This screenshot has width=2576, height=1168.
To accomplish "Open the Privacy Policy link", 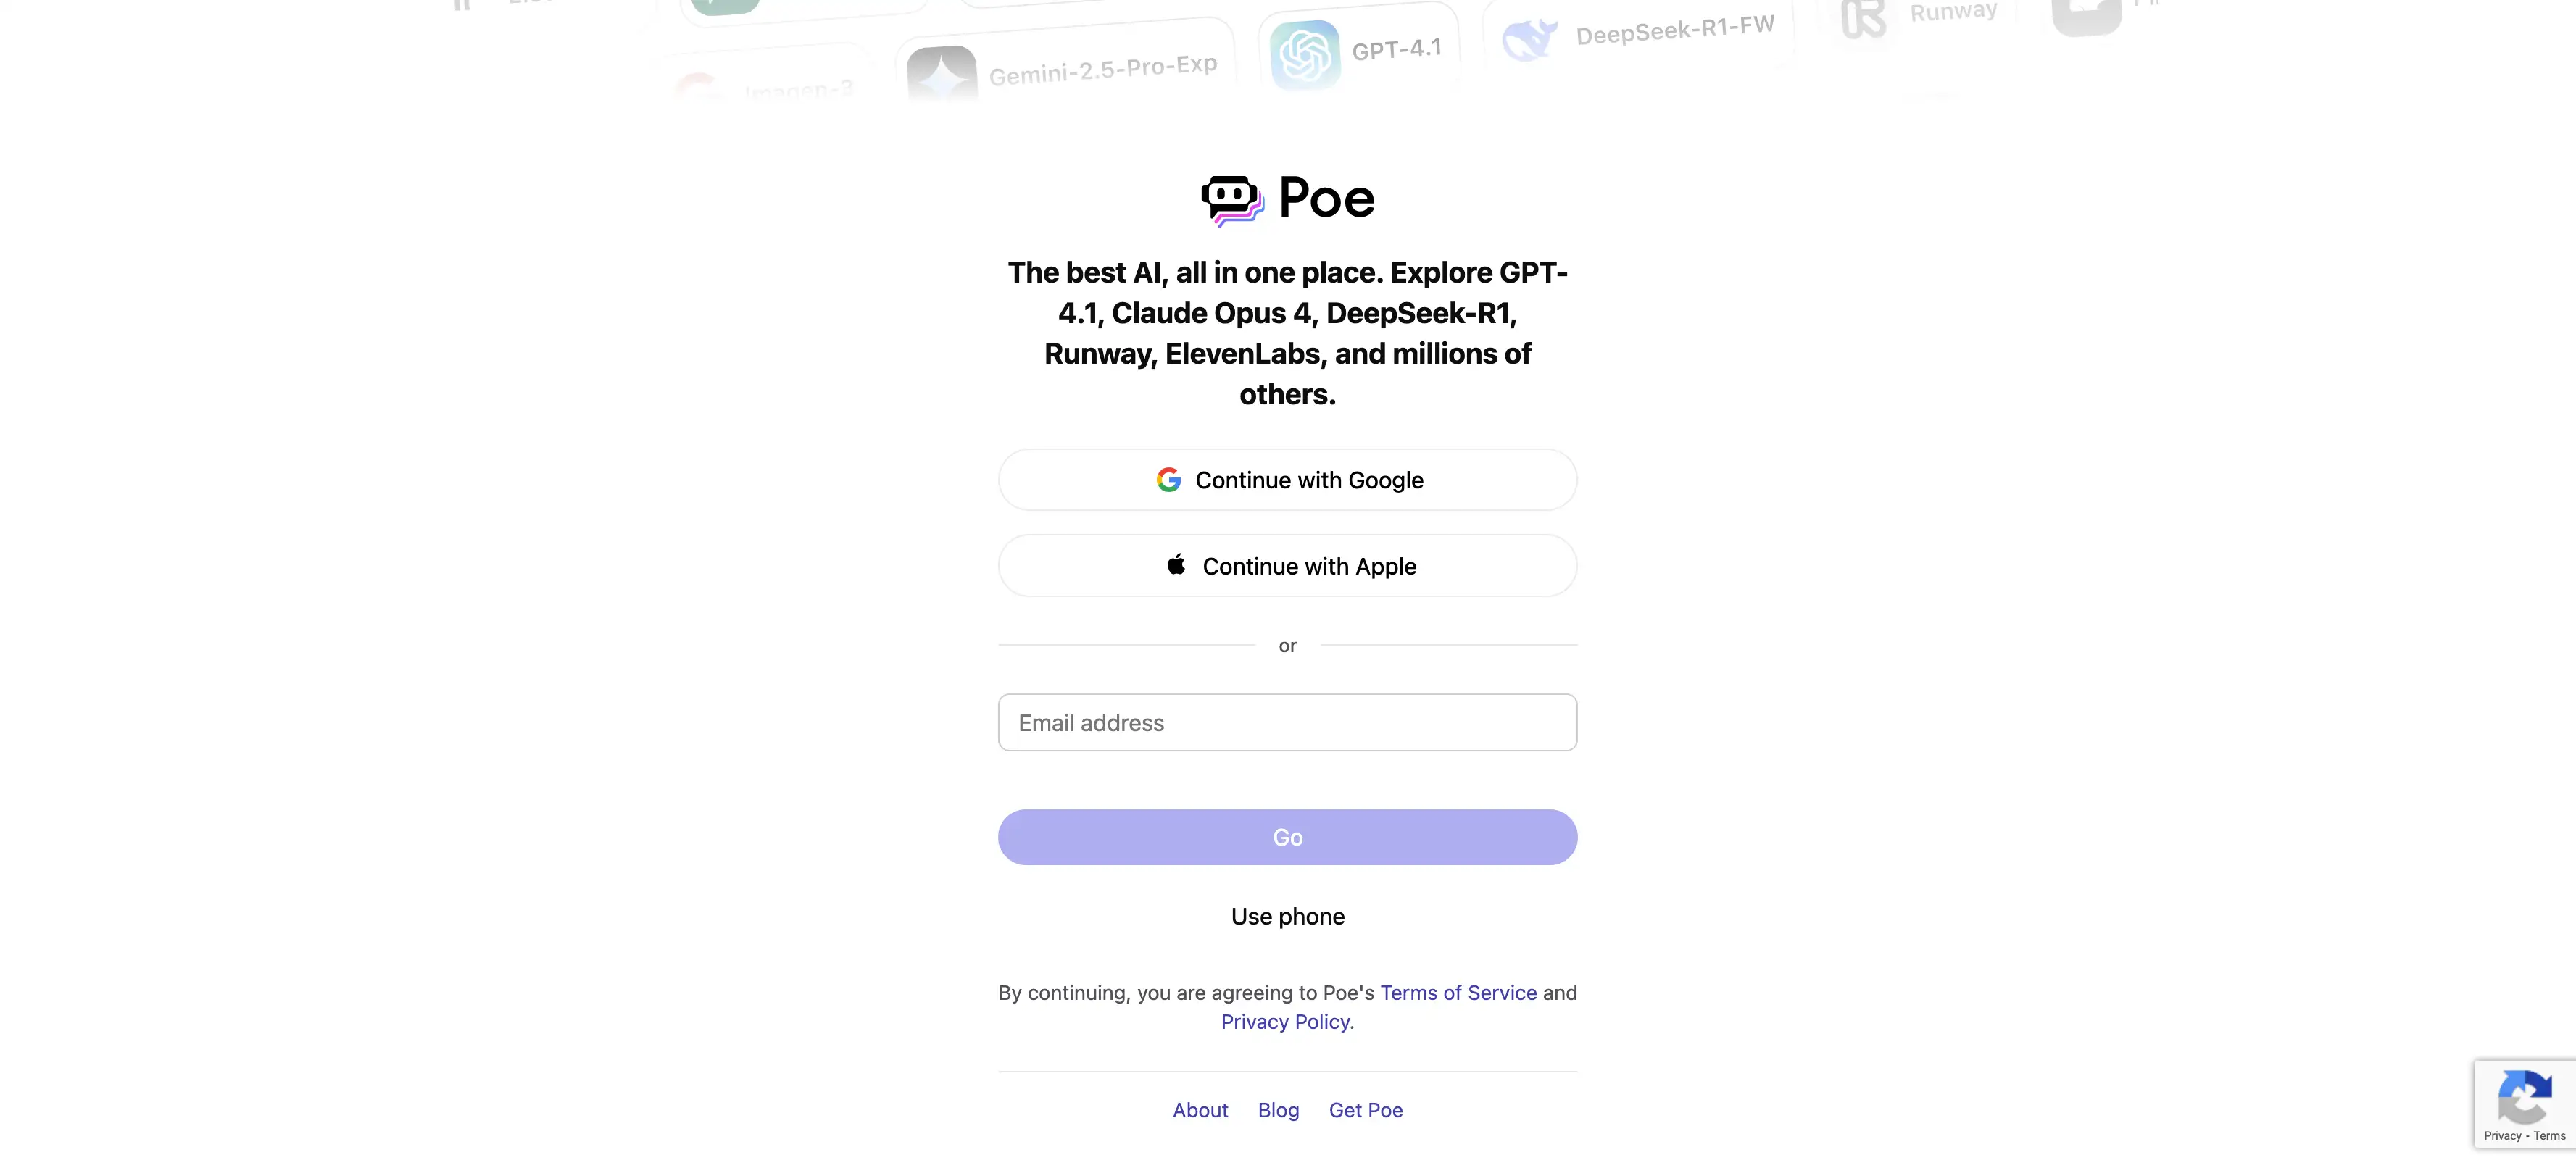I will pos(1285,1022).
